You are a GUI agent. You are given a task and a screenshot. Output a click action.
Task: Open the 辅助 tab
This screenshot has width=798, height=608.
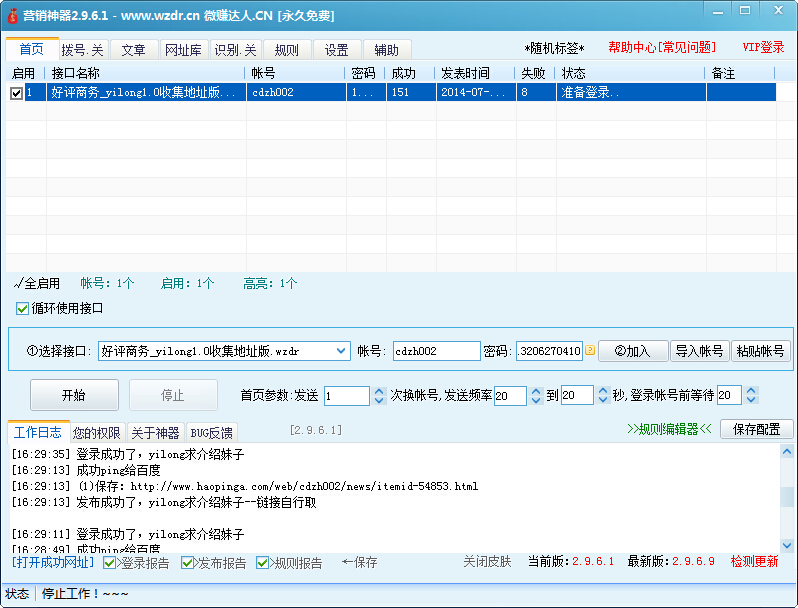(387, 50)
